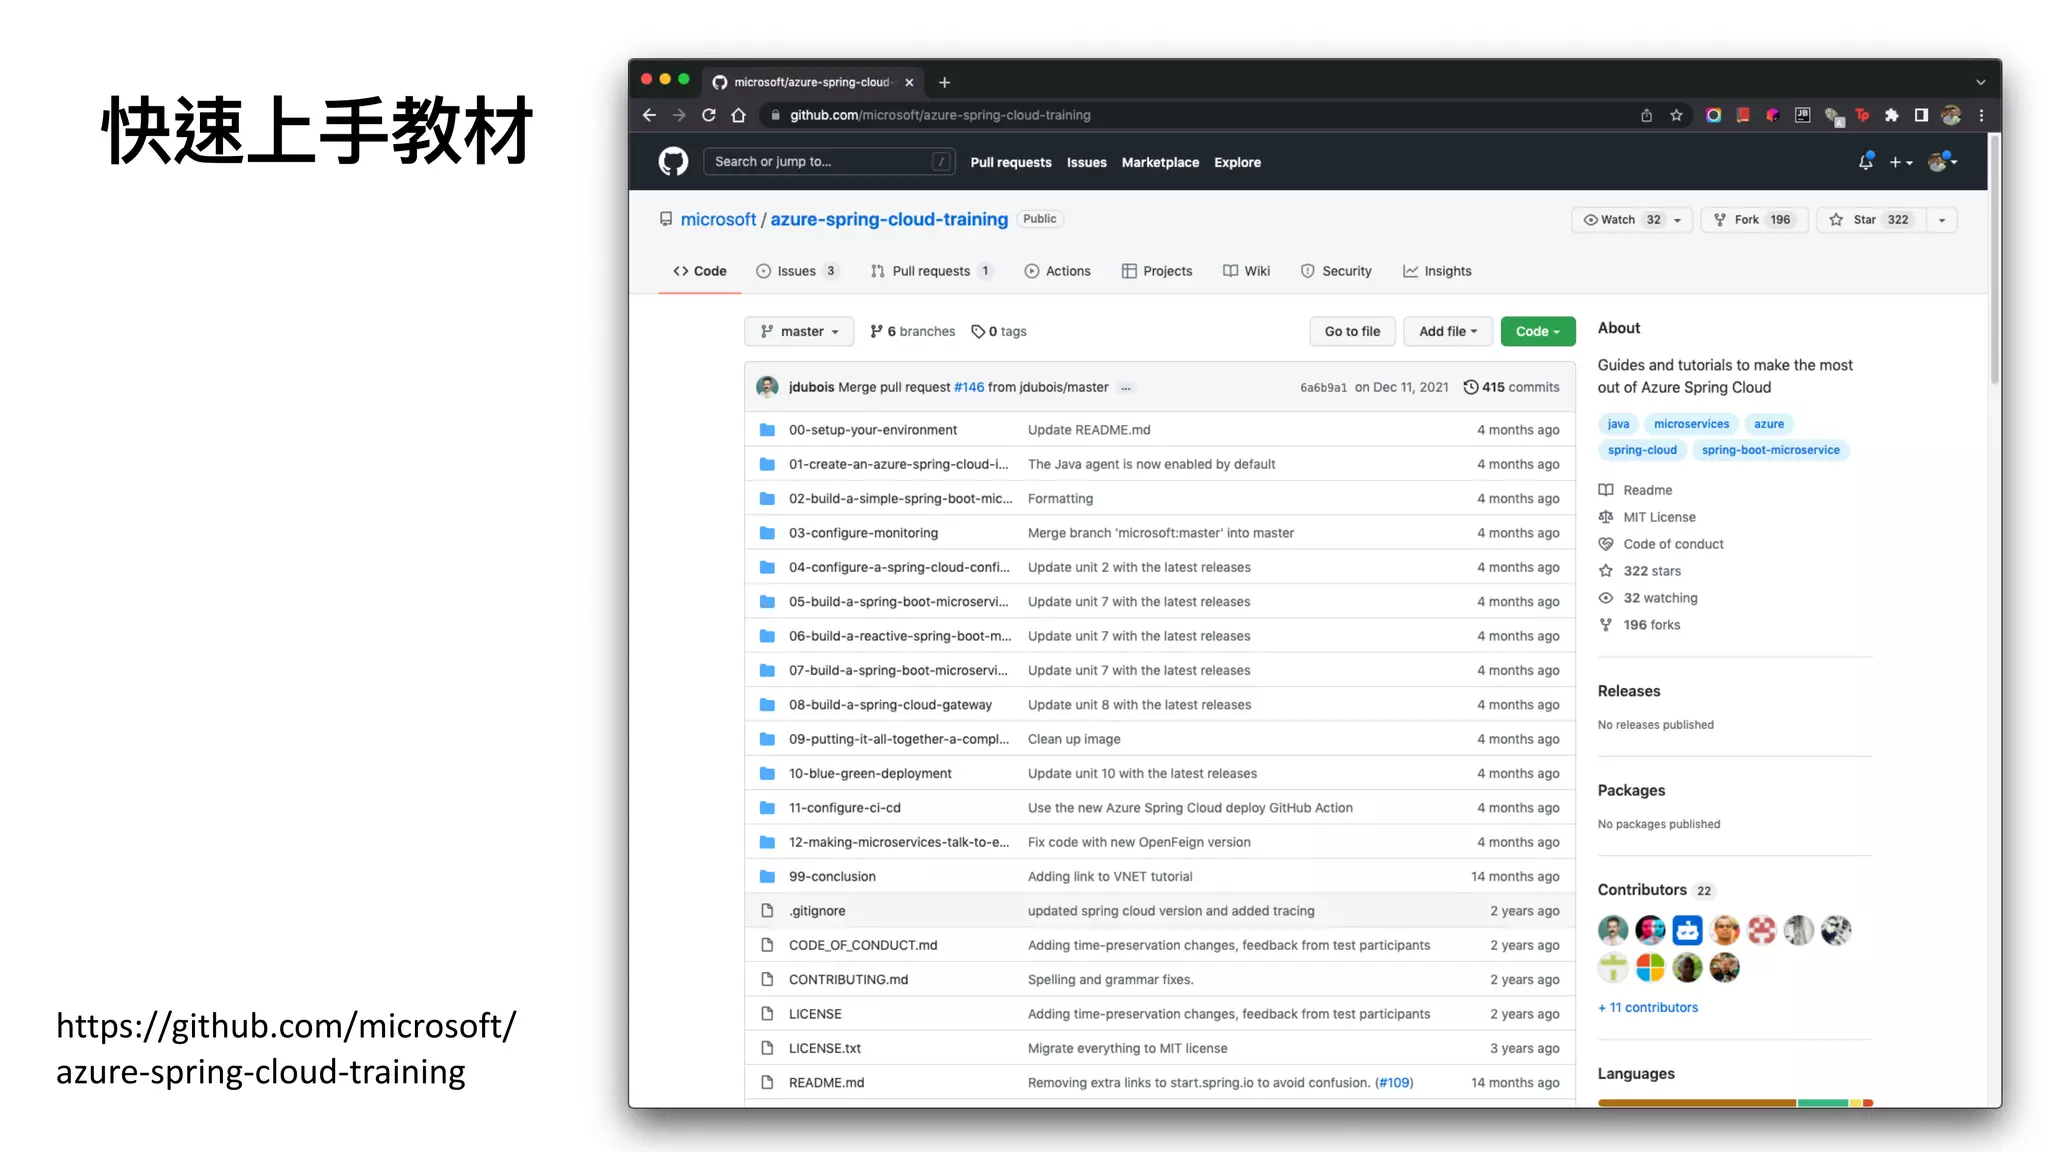Open the extensions puzzle icon
The image size is (2048, 1152).
coord(1891,115)
